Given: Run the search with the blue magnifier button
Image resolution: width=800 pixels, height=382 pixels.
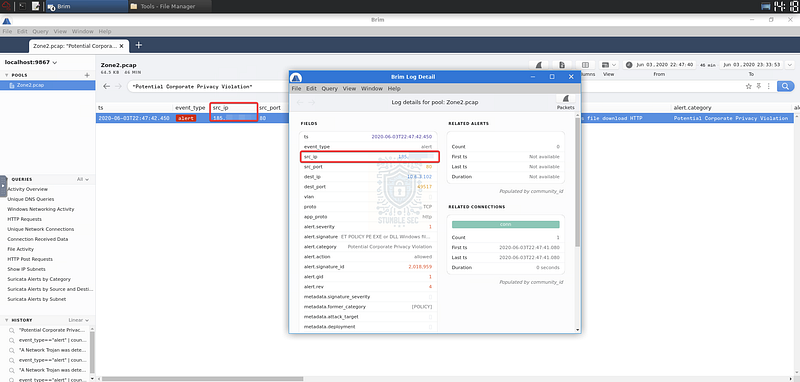Looking at the screenshot, I should (786, 86).
